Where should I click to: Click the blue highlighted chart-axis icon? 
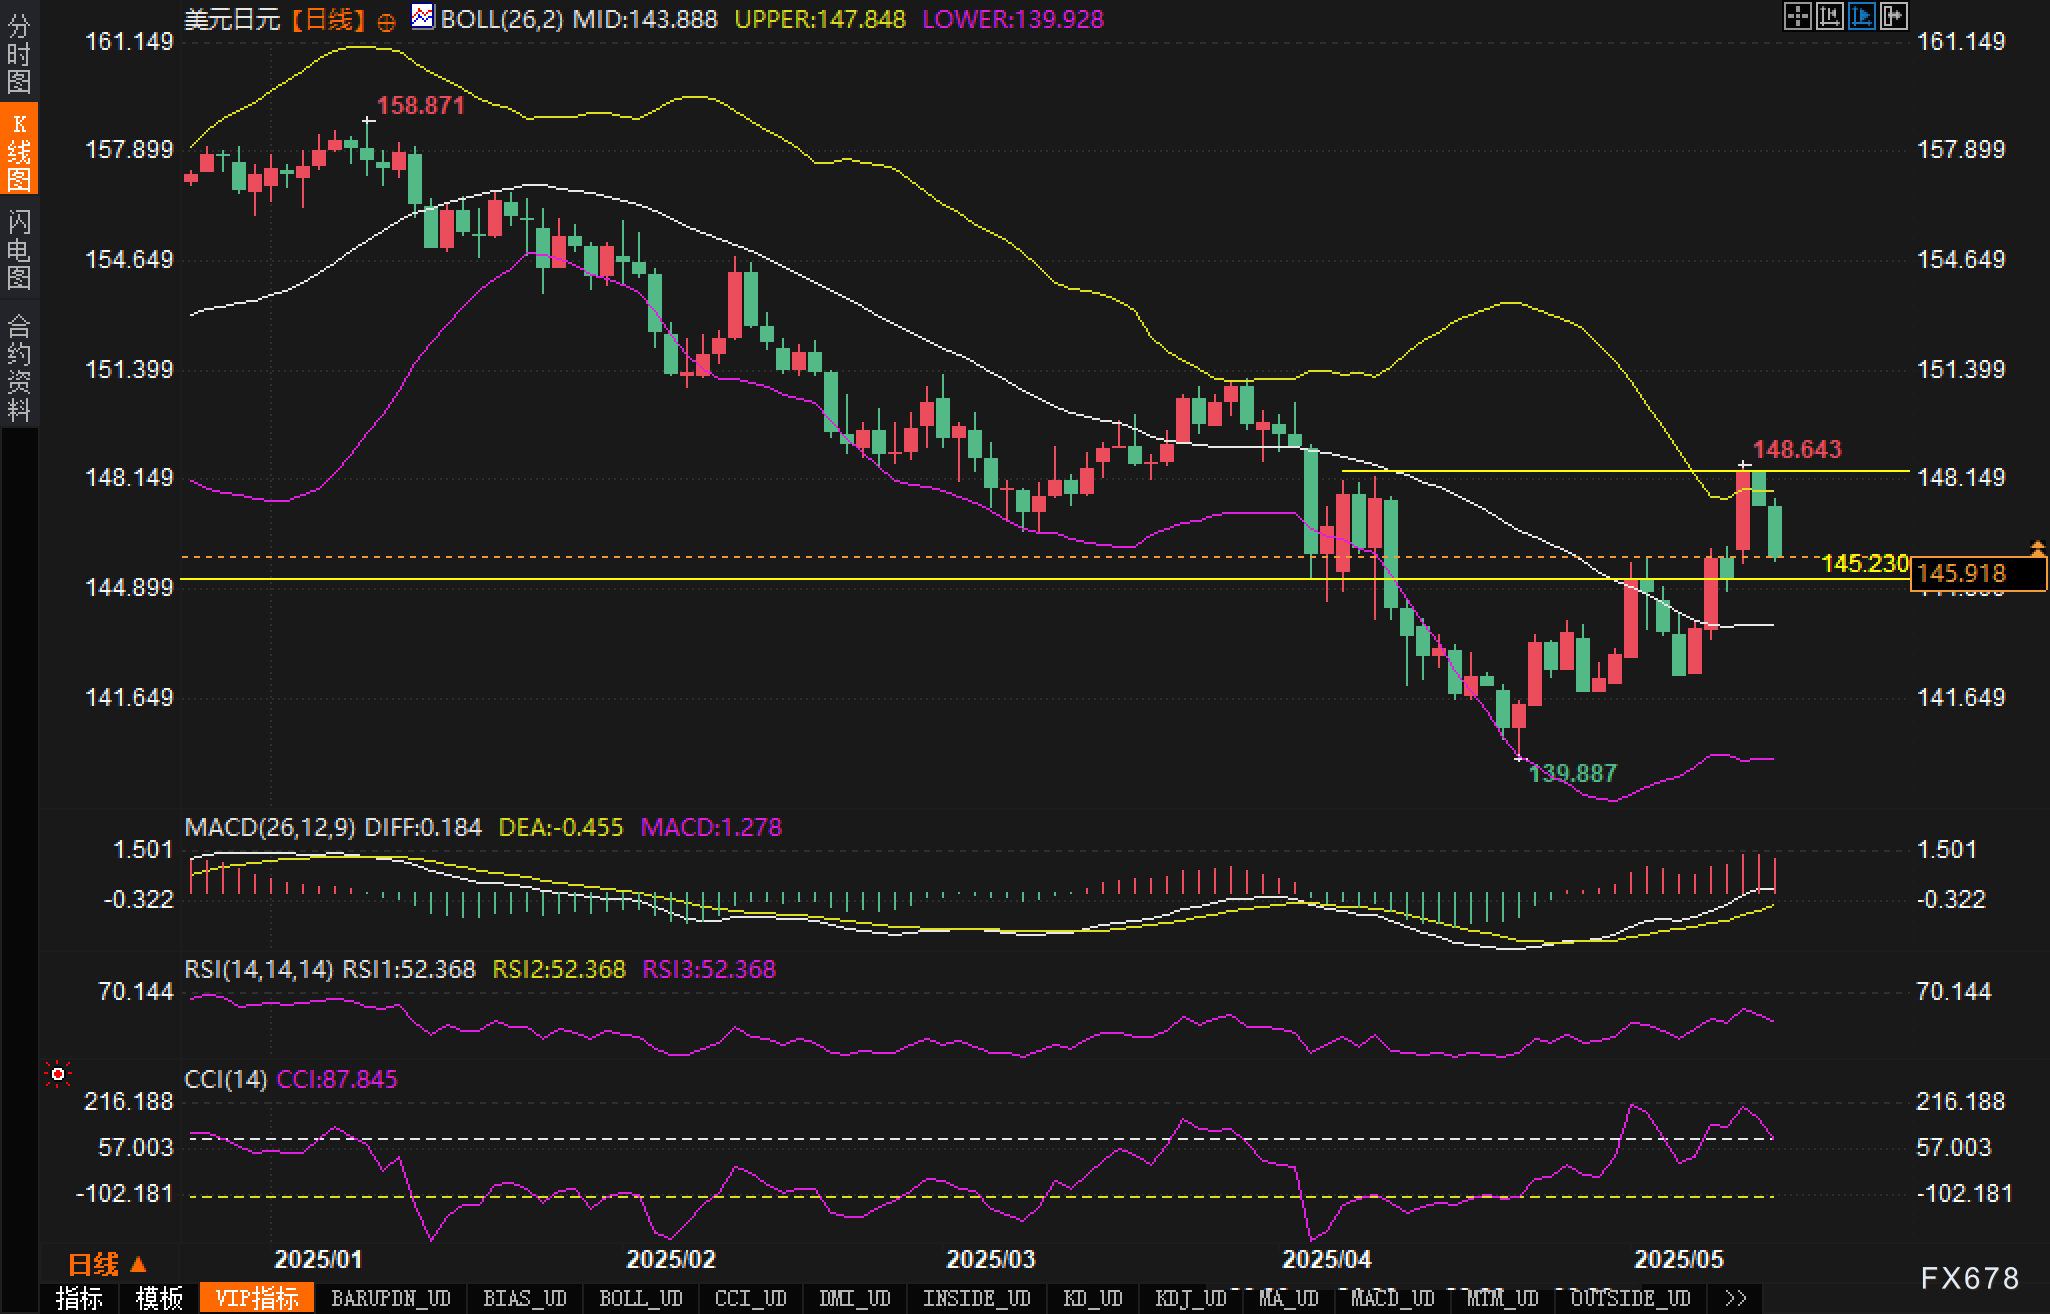click(x=1861, y=16)
